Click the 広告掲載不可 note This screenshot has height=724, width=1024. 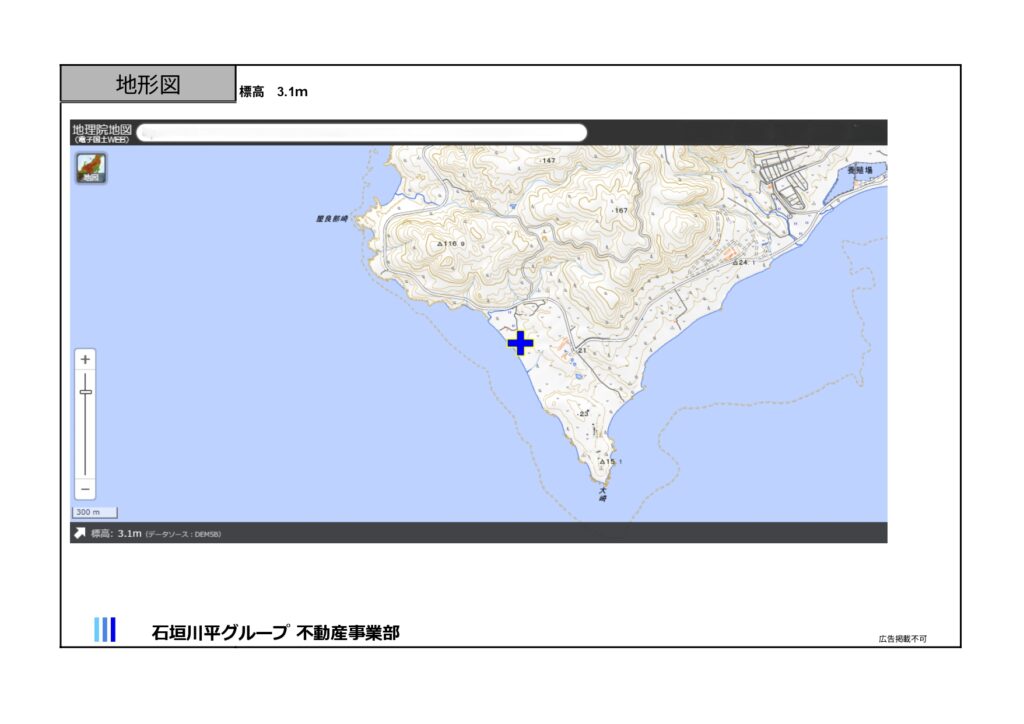click(903, 638)
